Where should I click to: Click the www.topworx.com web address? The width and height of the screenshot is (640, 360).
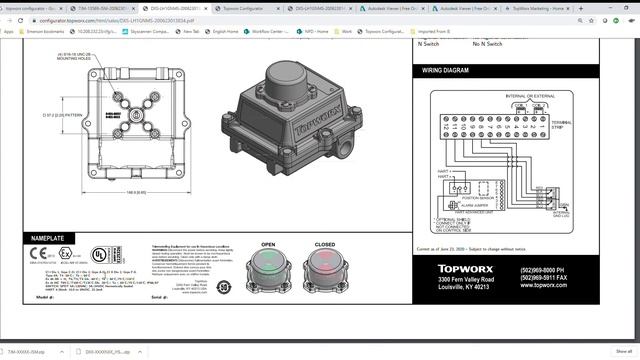click(x=543, y=285)
